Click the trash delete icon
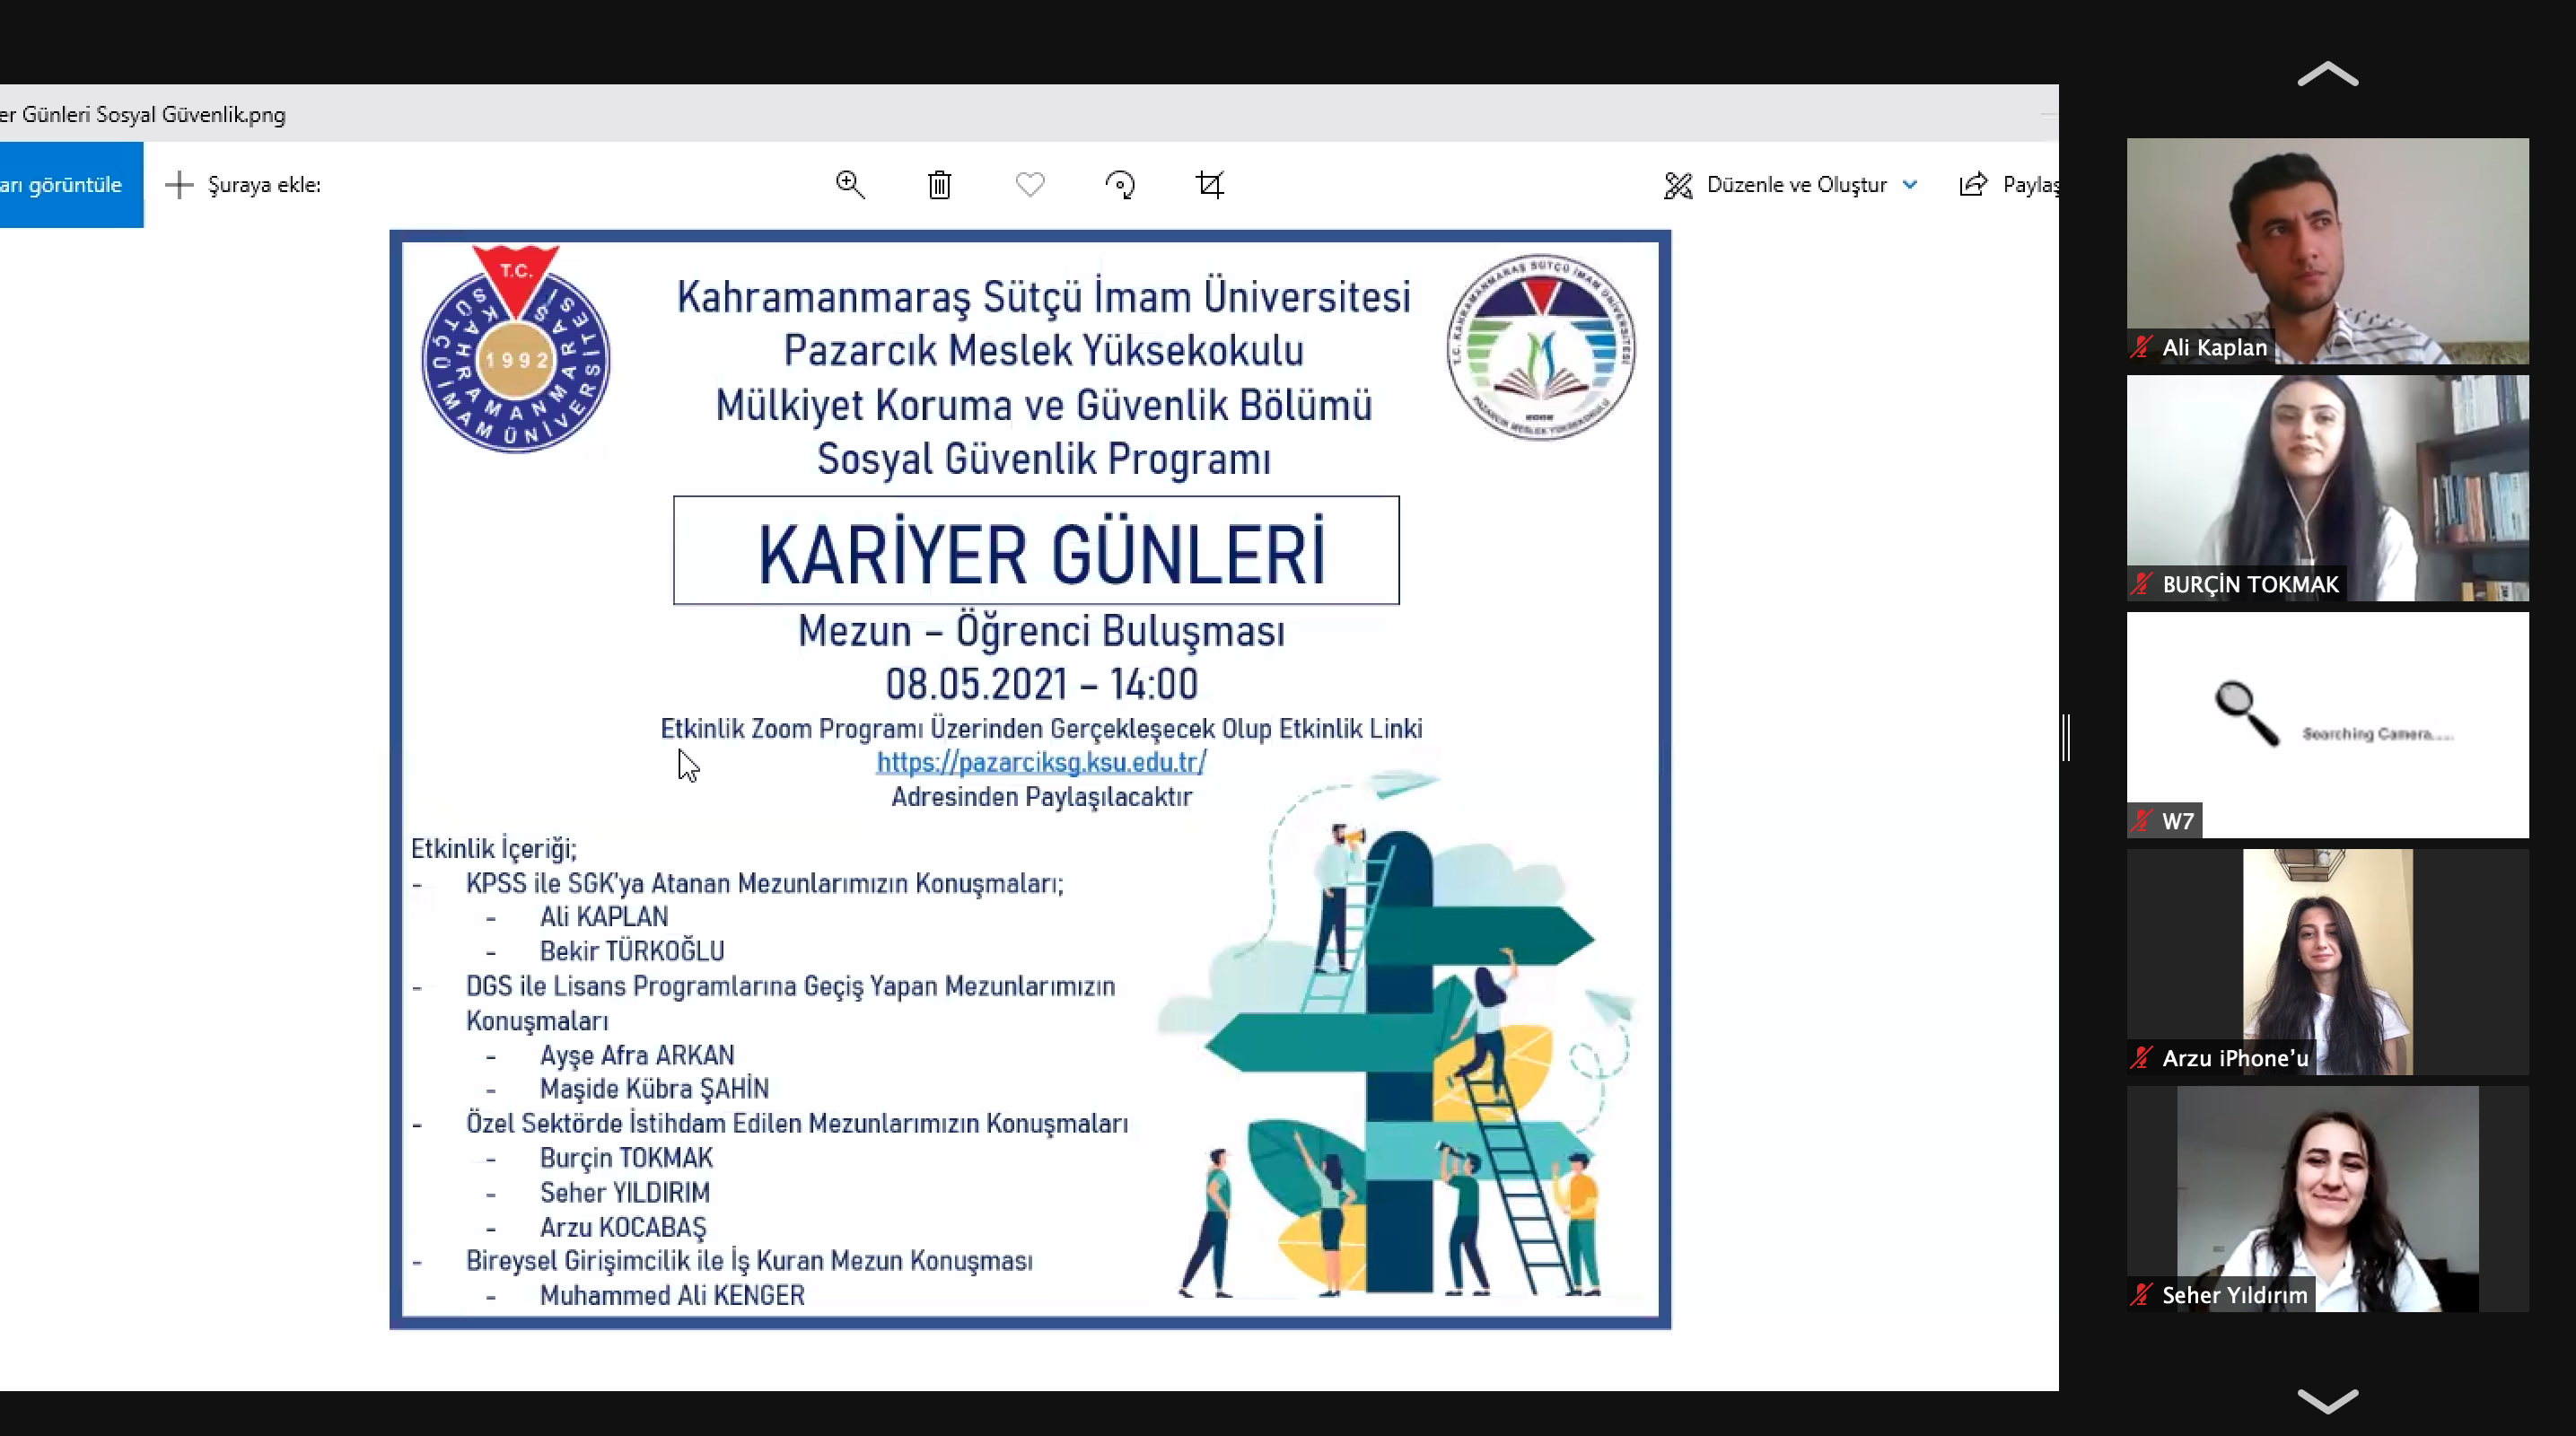2576x1436 pixels. (x=939, y=185)
